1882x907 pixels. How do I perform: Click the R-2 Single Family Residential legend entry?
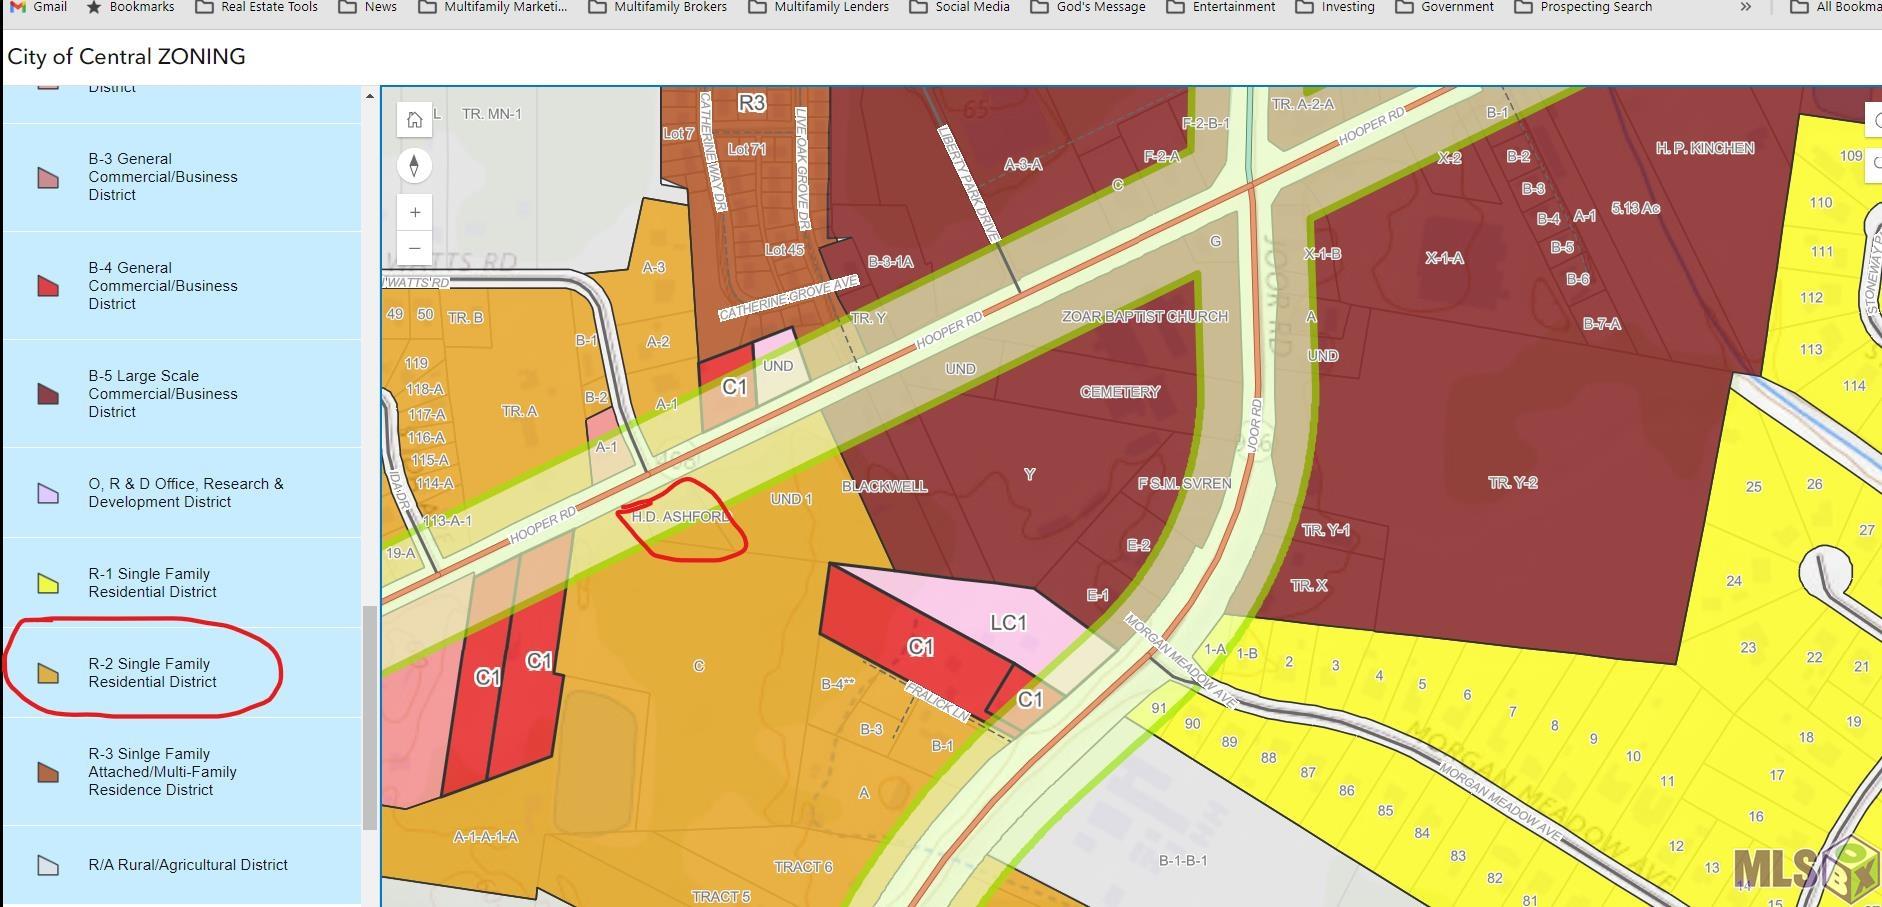coord(152,673)
